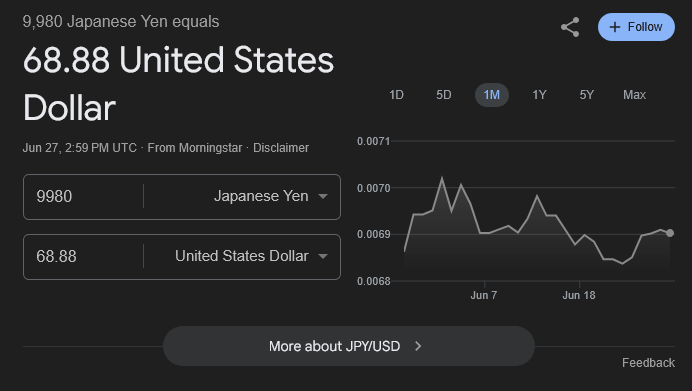Show the Max chart range
692x391 pixels.
point(634,95)
